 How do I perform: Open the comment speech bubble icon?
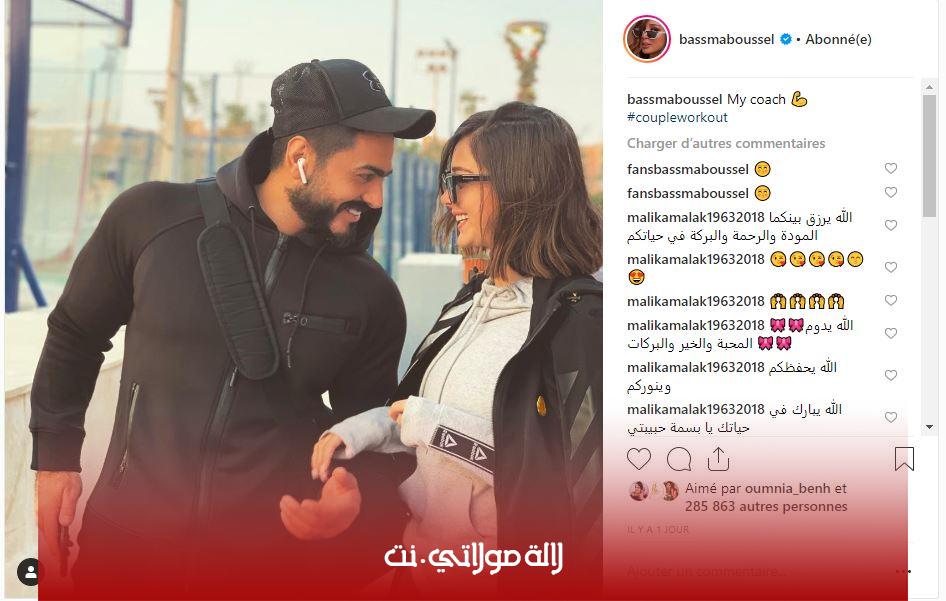click(x=679, y=460)
